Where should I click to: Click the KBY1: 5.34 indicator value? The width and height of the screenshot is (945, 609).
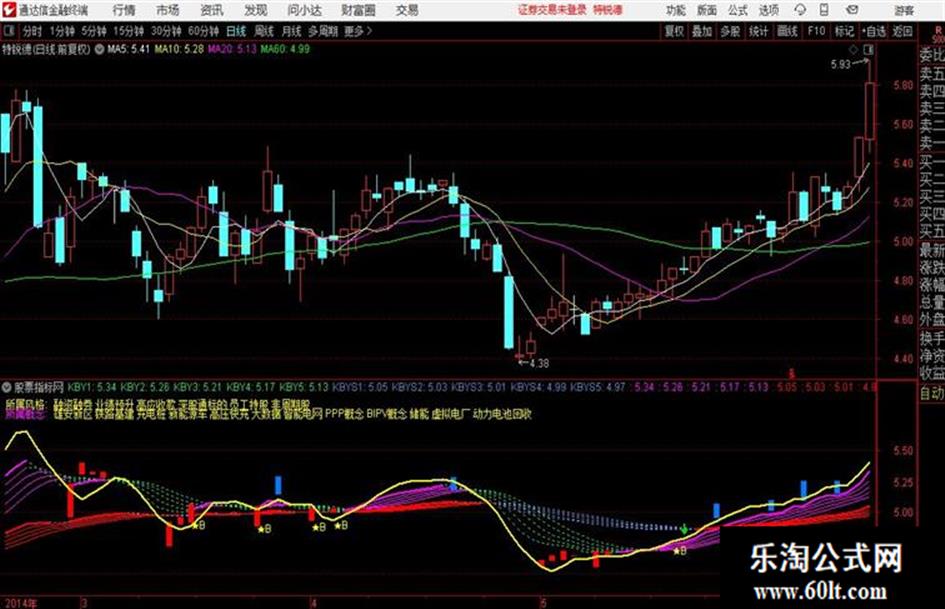click(x=92, y=387)
